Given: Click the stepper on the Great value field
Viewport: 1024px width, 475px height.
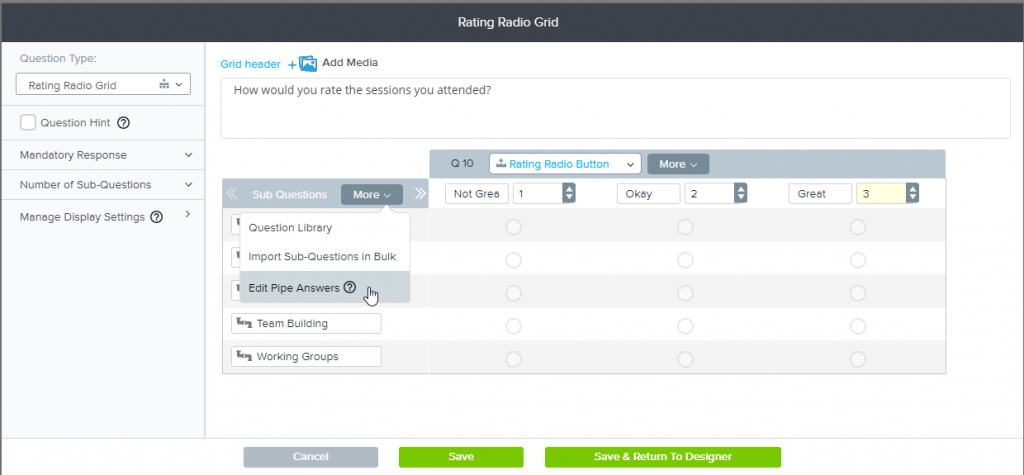Looking at the screenshot, I should pos(911,194).
